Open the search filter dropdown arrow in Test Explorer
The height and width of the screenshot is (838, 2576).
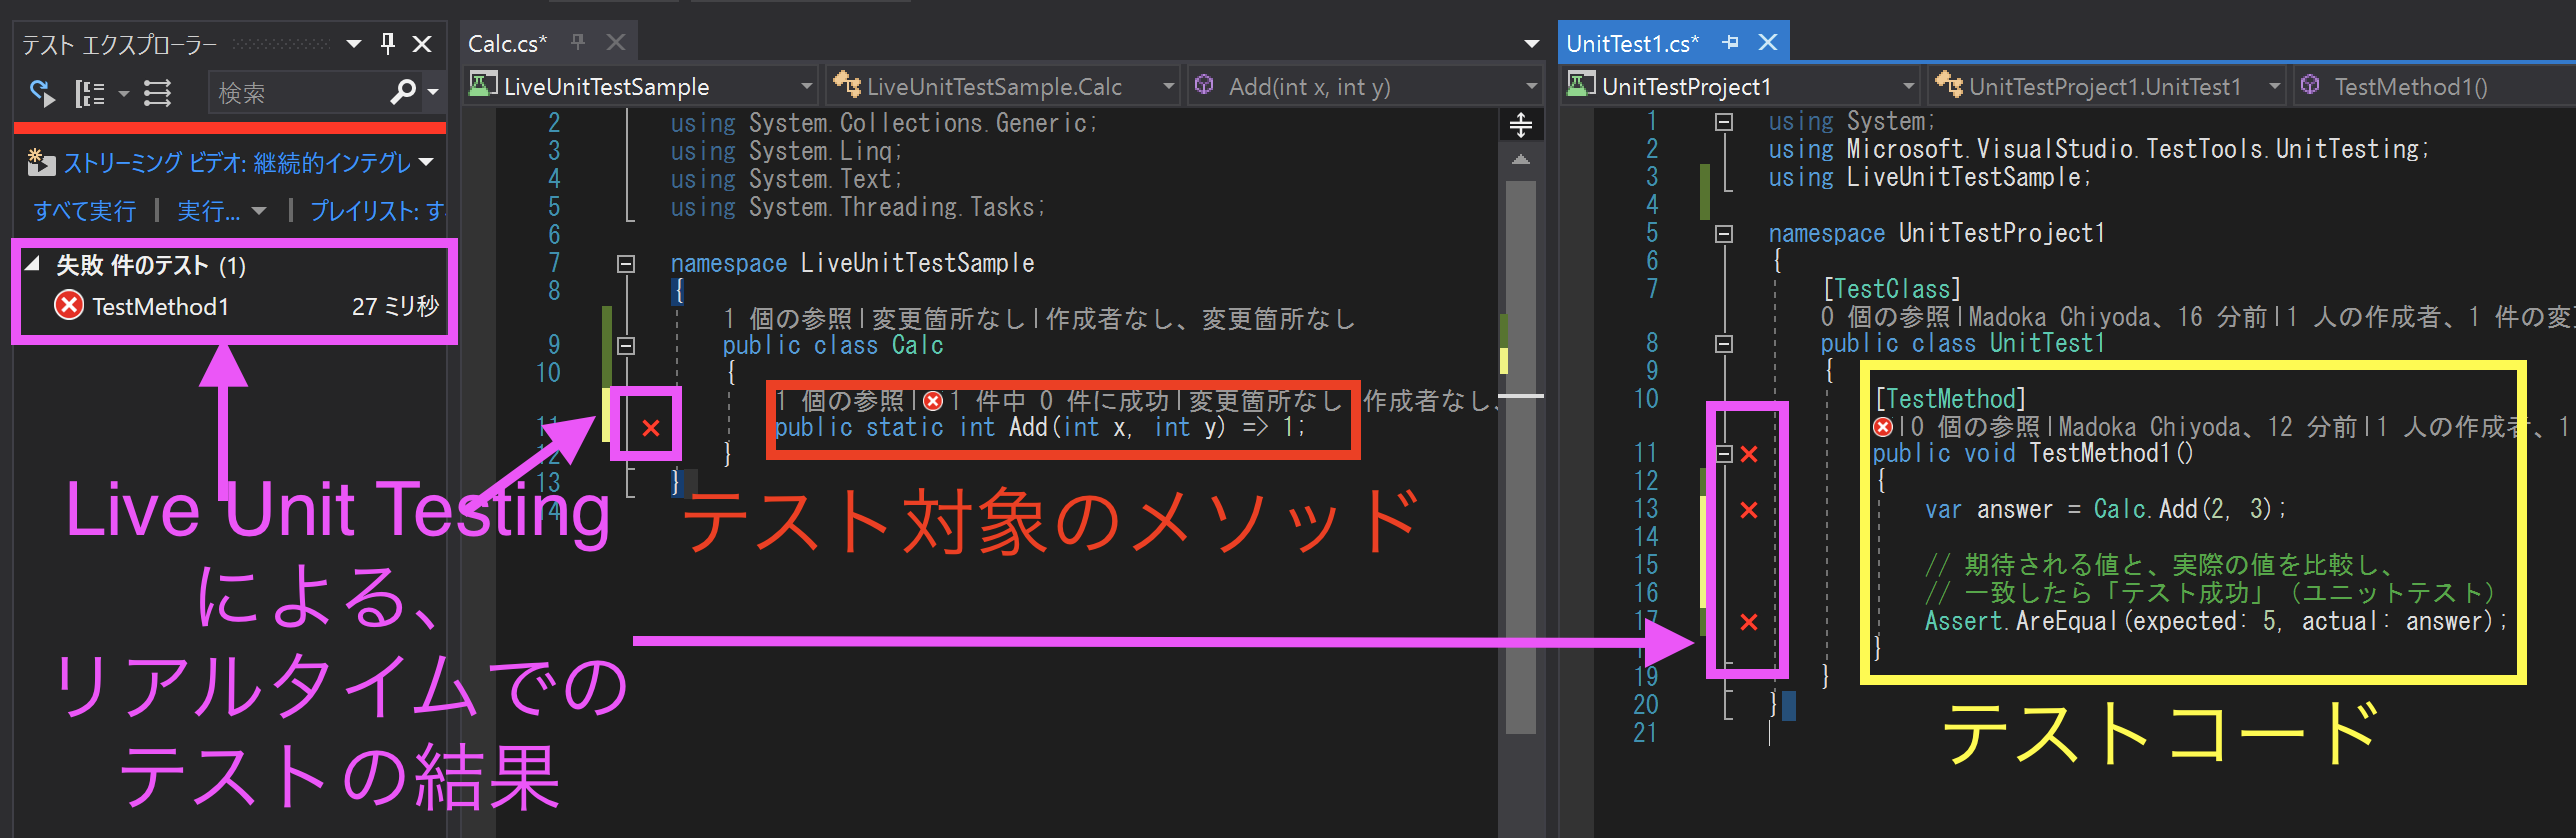[433, 93]
